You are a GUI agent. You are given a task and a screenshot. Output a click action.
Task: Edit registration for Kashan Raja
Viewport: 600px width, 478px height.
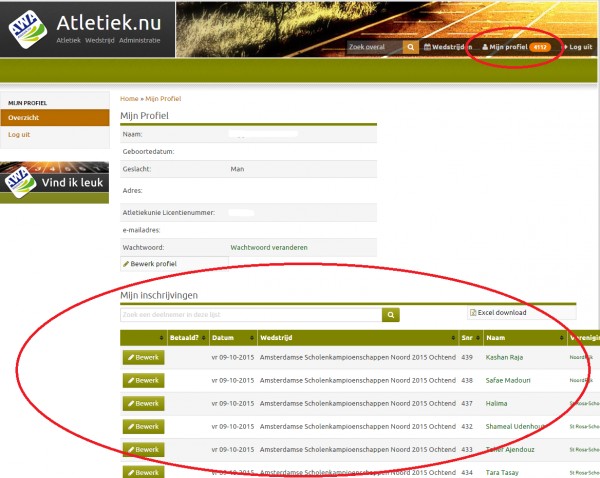point(143,356)
